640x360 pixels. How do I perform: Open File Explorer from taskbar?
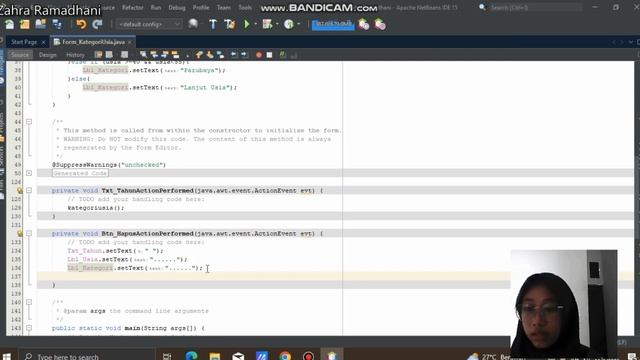click(215, 356)
